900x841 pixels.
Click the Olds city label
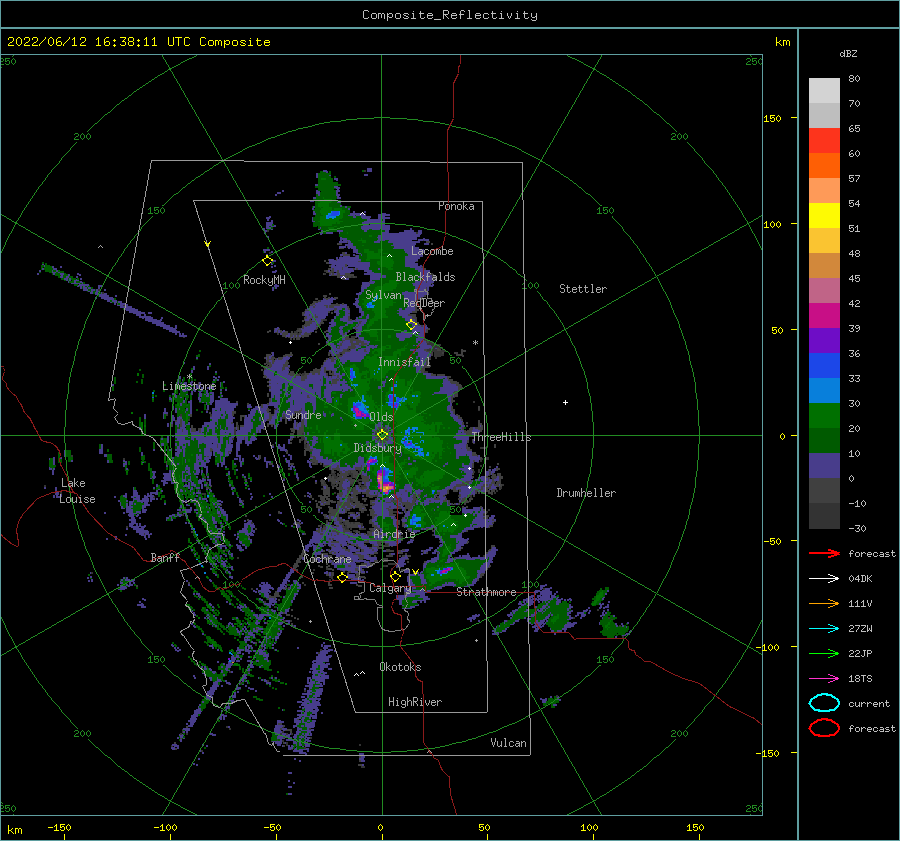pos(381,417)
